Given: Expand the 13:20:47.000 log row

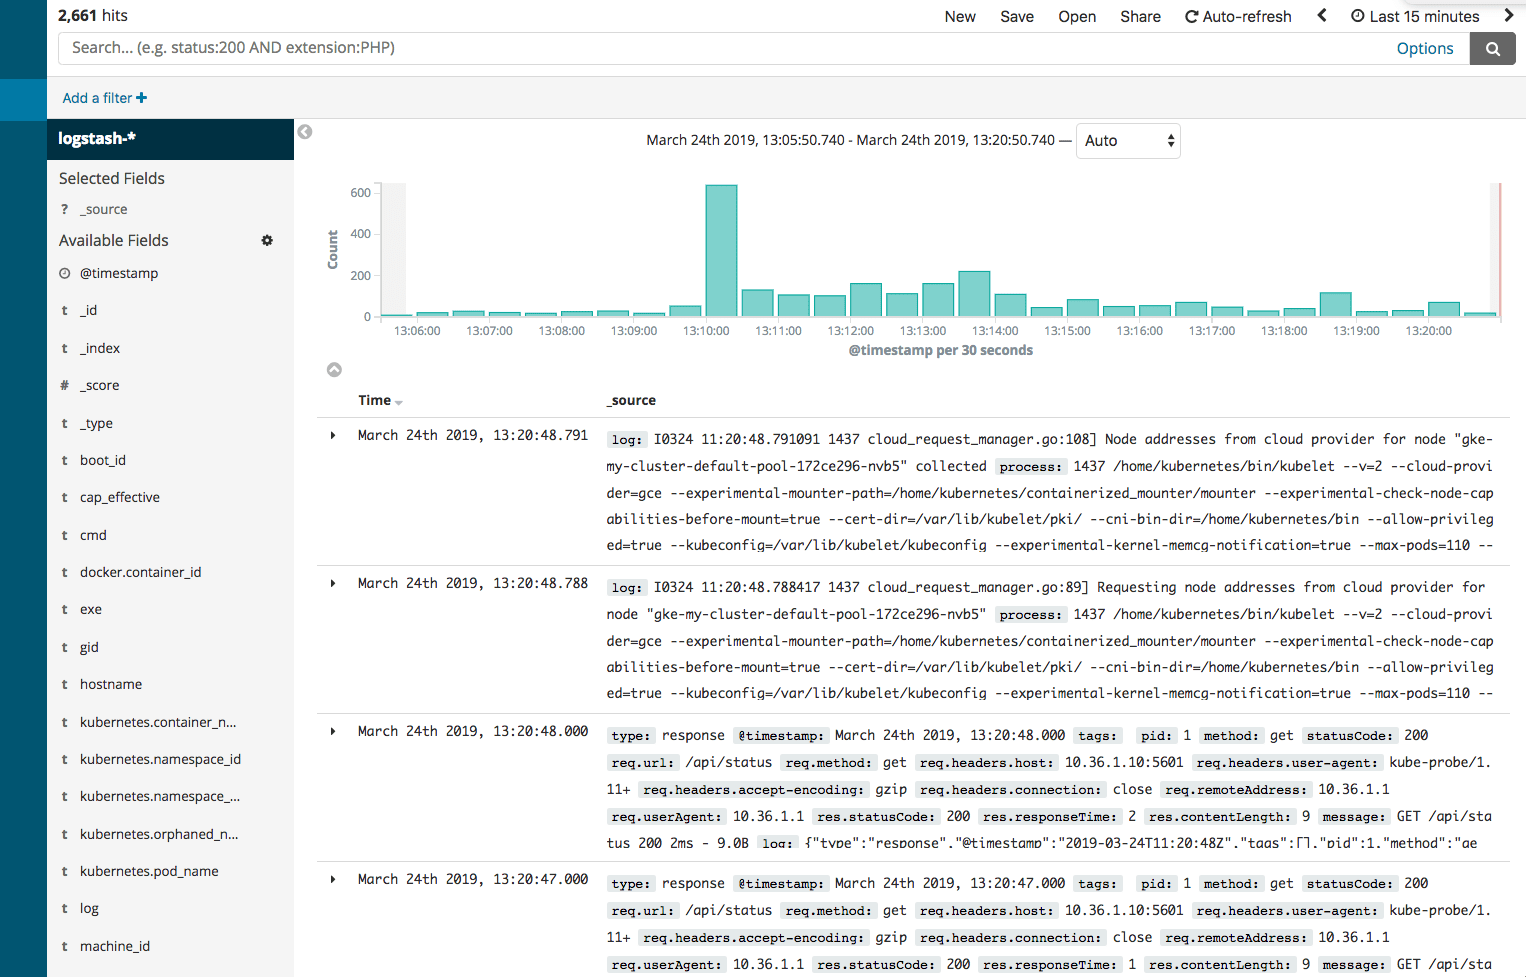Looking at the screenshot, I should point(333,879).
